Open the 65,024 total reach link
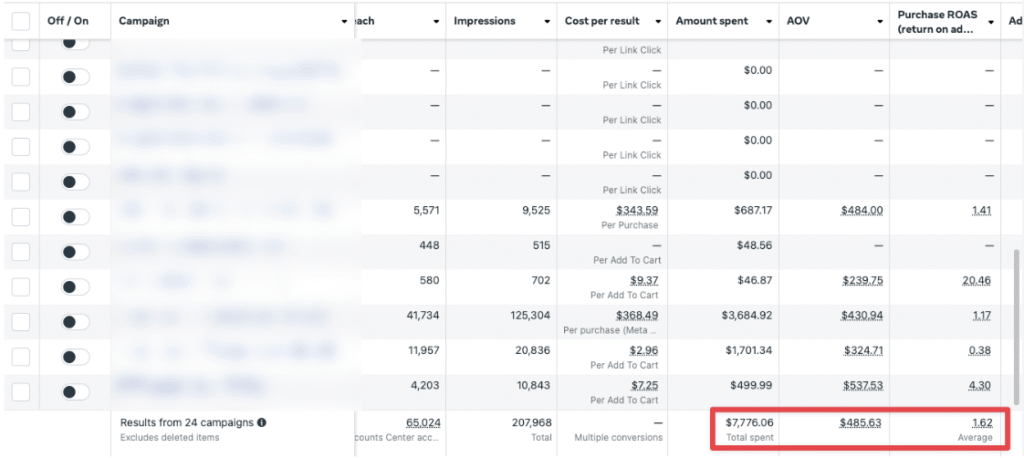This screenshot has height=458, width=1024. coord(423,423)
